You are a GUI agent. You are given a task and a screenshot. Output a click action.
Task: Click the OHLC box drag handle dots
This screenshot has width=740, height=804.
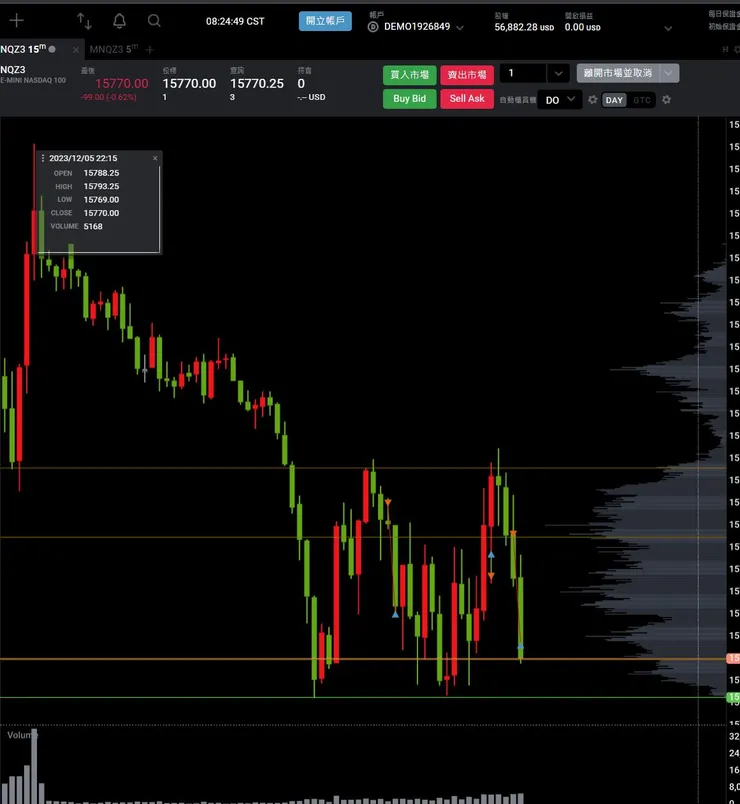pyautogui.click(x=43, y=158)
